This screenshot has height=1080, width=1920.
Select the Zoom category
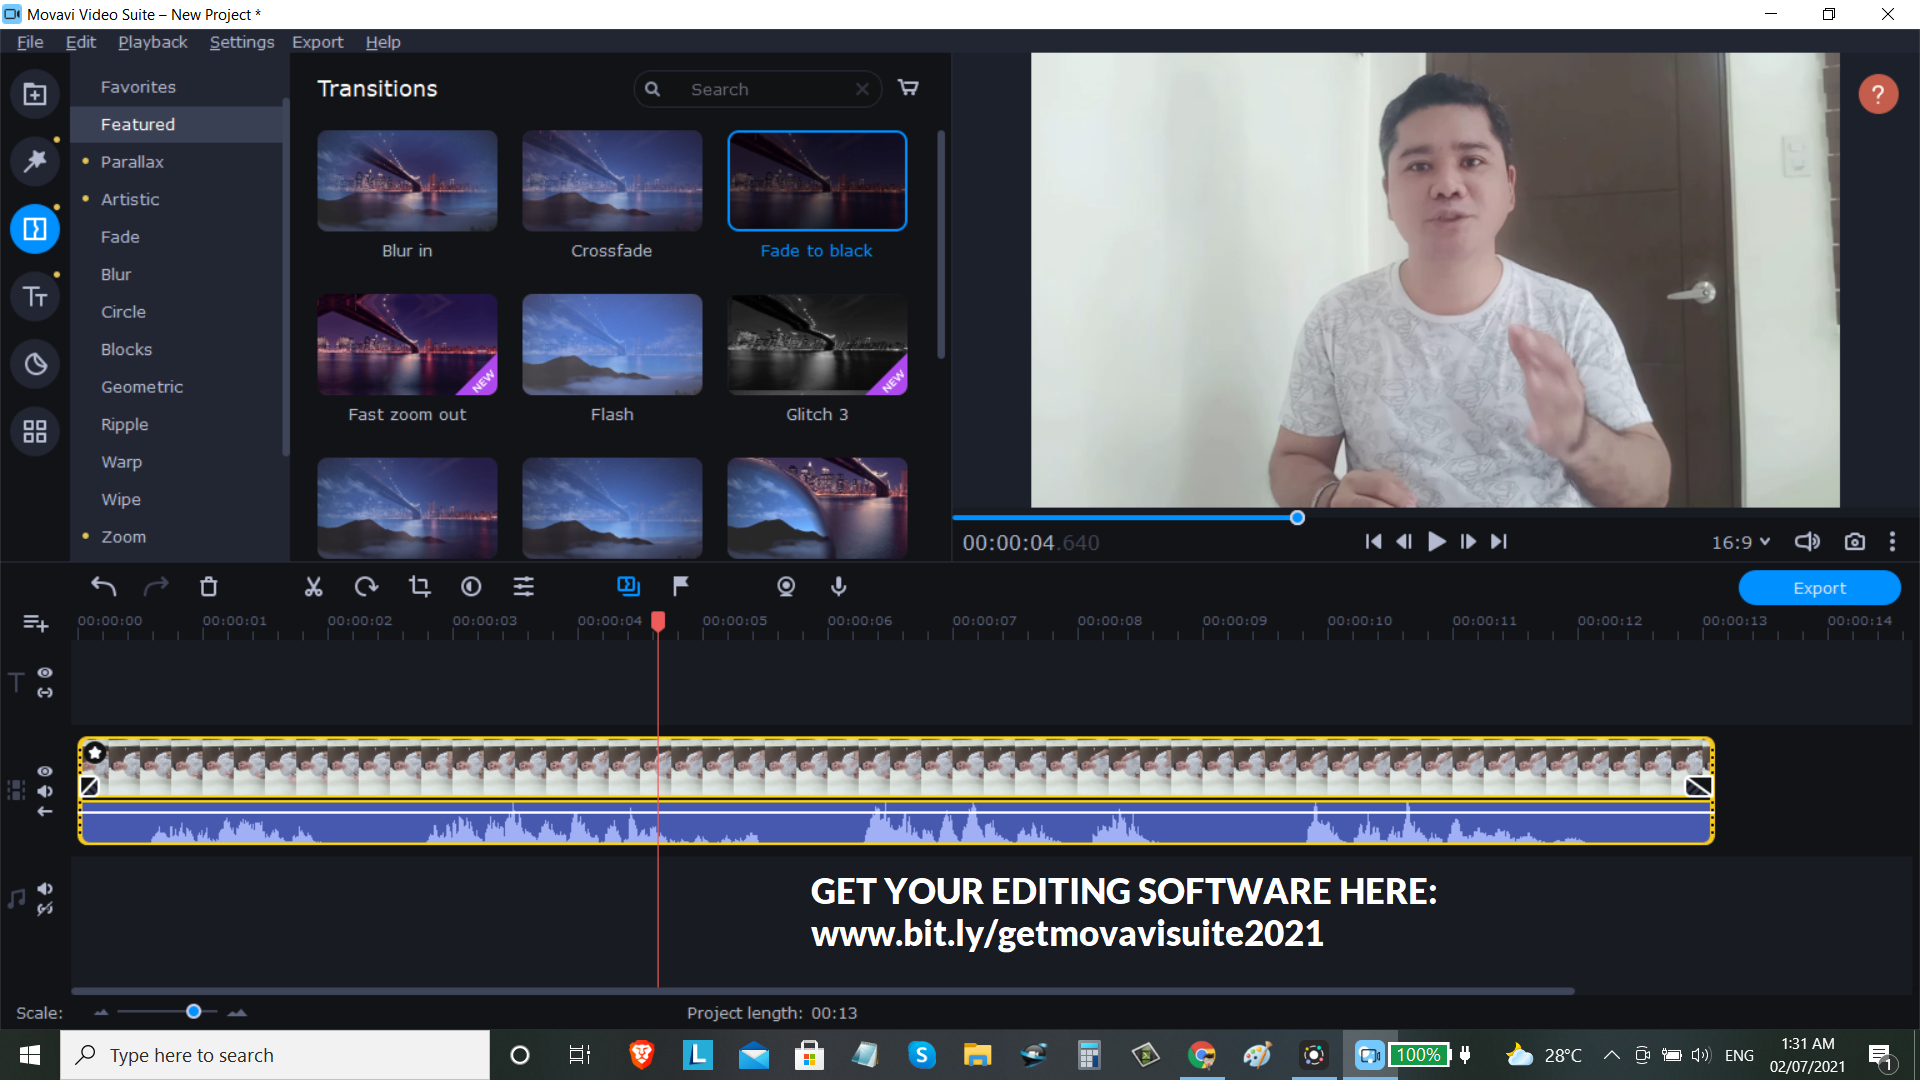[x=123, y=537]
